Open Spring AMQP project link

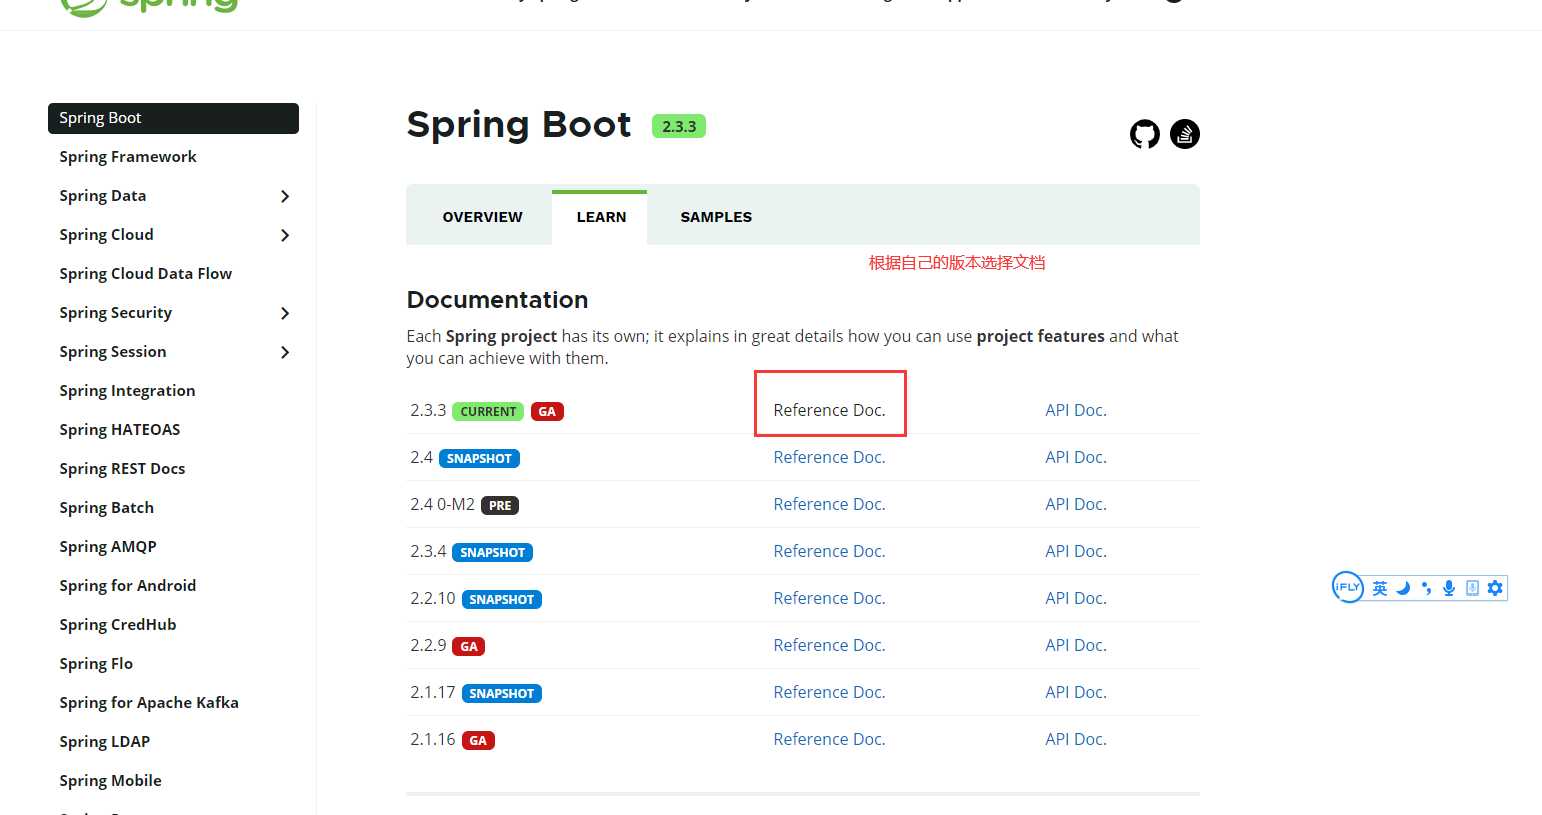(x=108, y=547)
